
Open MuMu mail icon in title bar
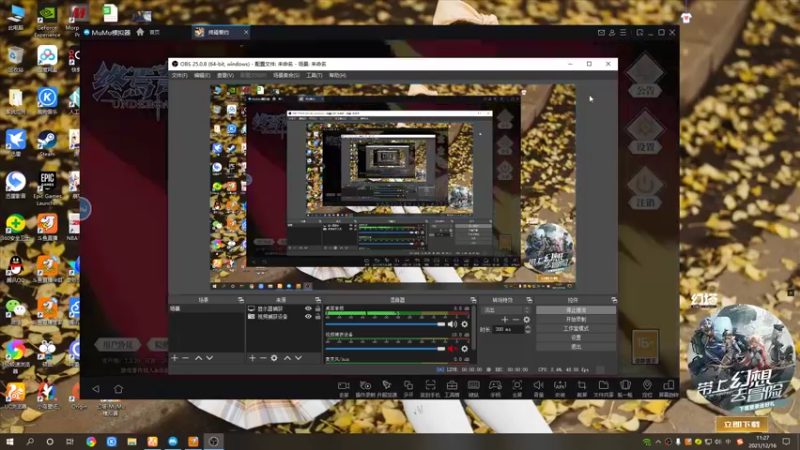tap(601, 32)
